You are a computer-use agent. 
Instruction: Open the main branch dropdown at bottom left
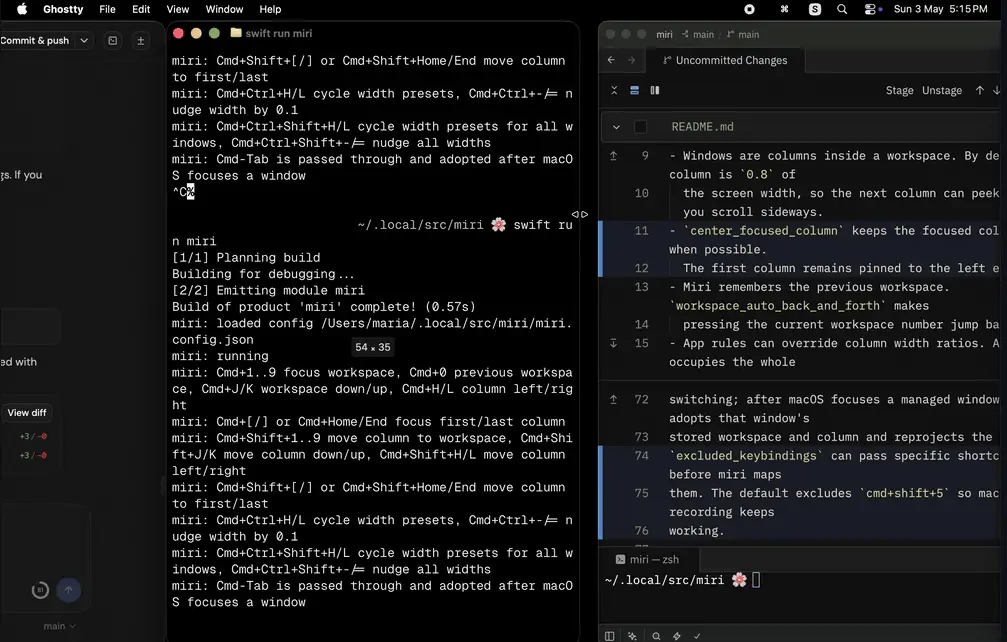(59, 626)
